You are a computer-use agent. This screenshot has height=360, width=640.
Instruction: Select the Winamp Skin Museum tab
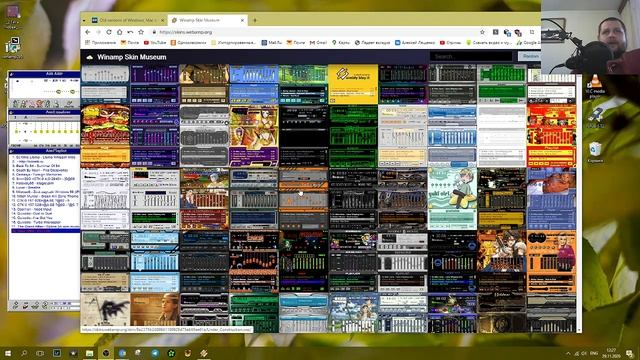(208, 20)
